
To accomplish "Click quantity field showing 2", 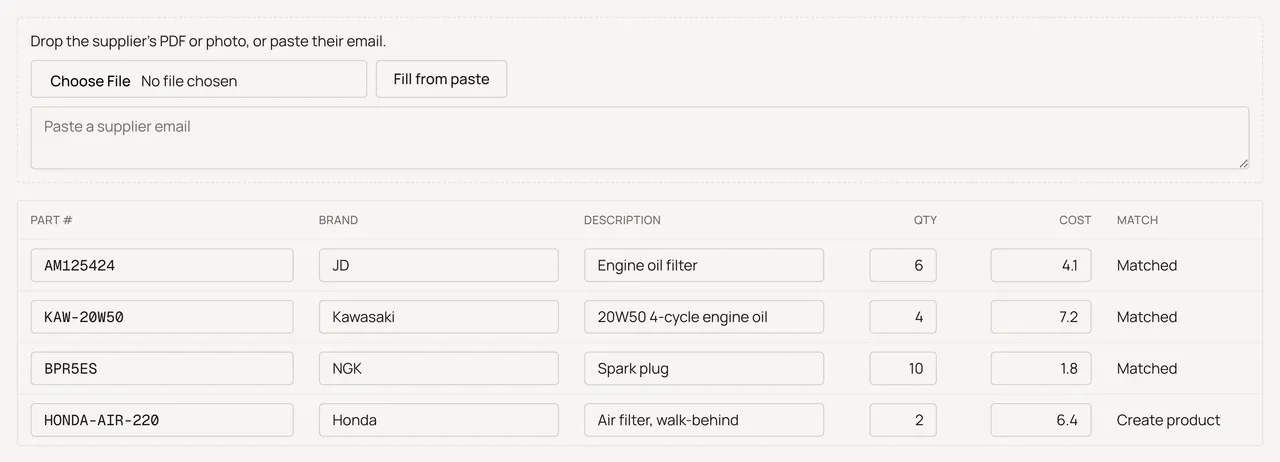I will click(903, 420).
